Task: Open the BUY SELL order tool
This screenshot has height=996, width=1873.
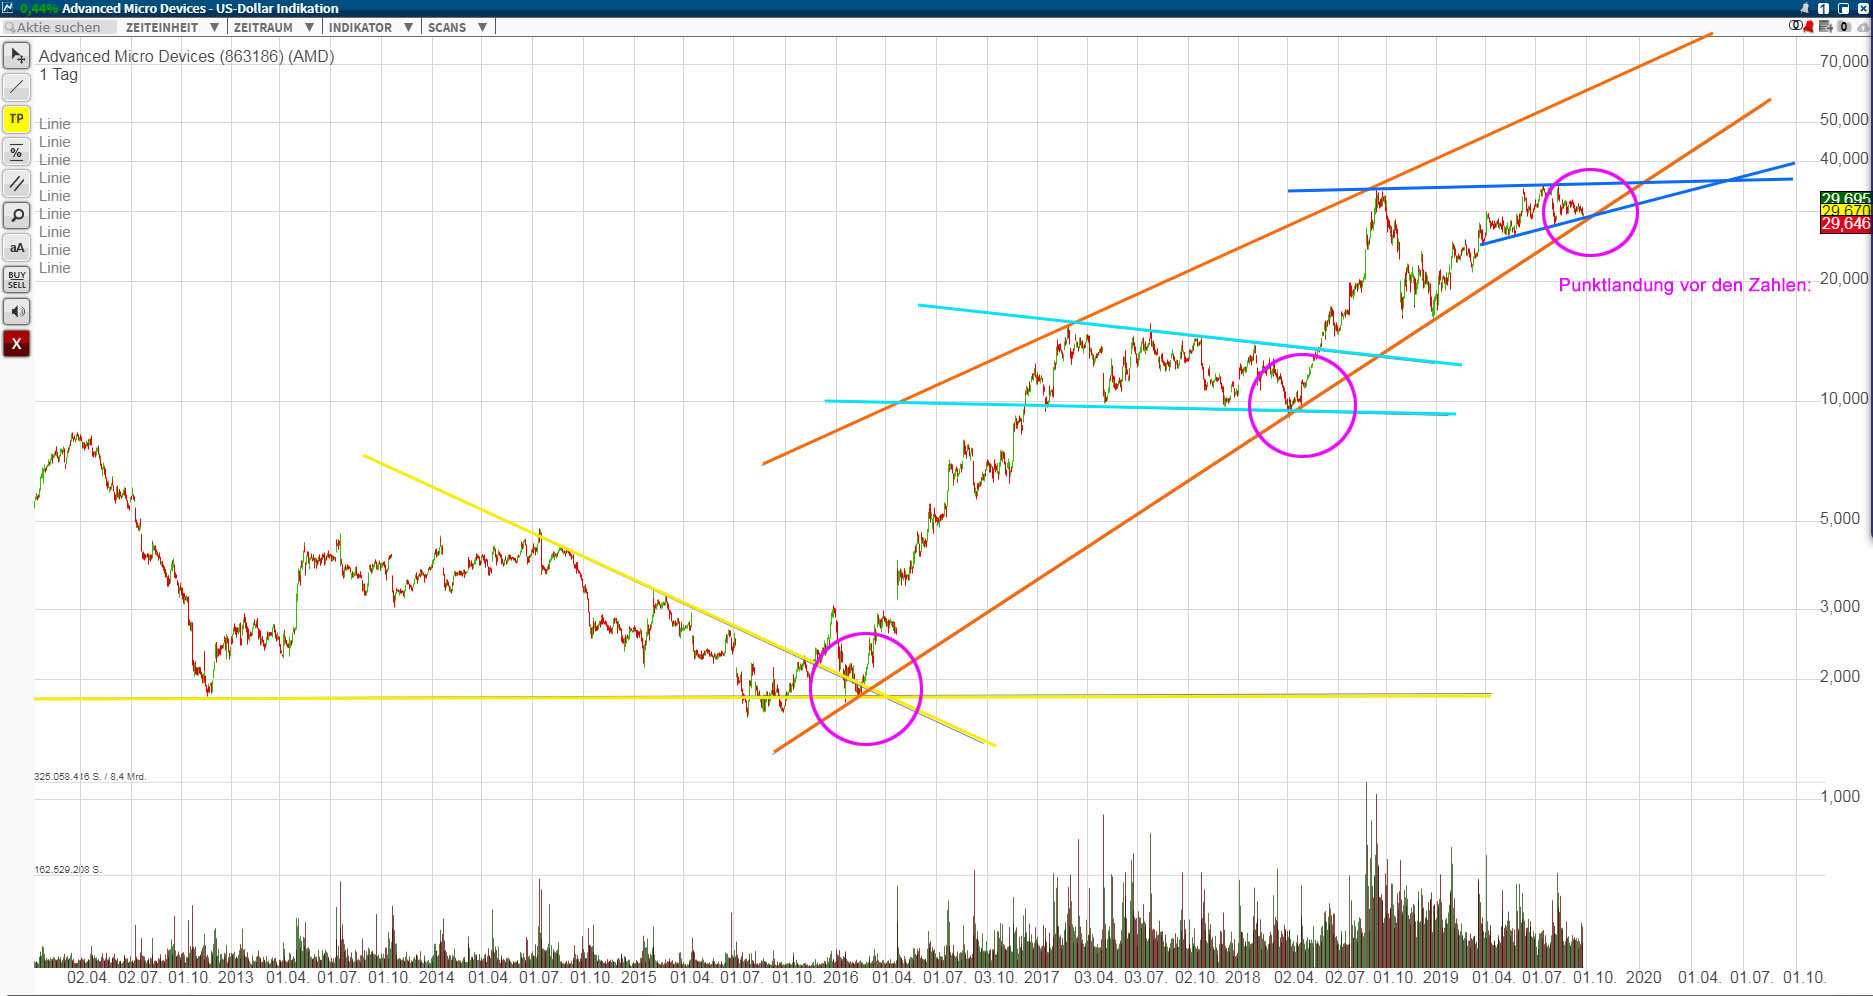Action: [x=17, y=279]
